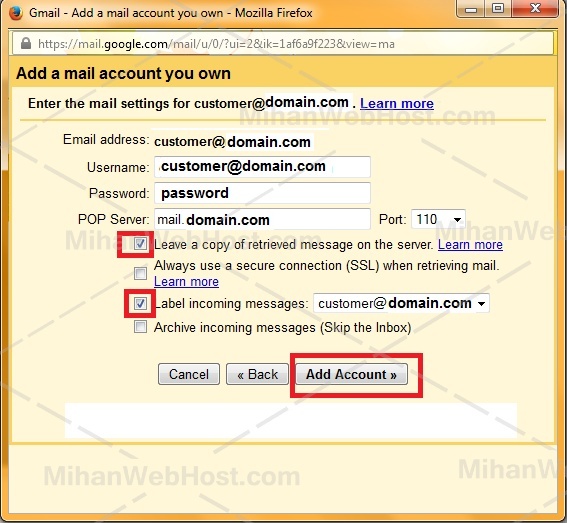Image resolution: width=567 pixels, height=523 pixels.
Task: Click the Add Account button
Action: pyautogui.click(x=351, y=374)
